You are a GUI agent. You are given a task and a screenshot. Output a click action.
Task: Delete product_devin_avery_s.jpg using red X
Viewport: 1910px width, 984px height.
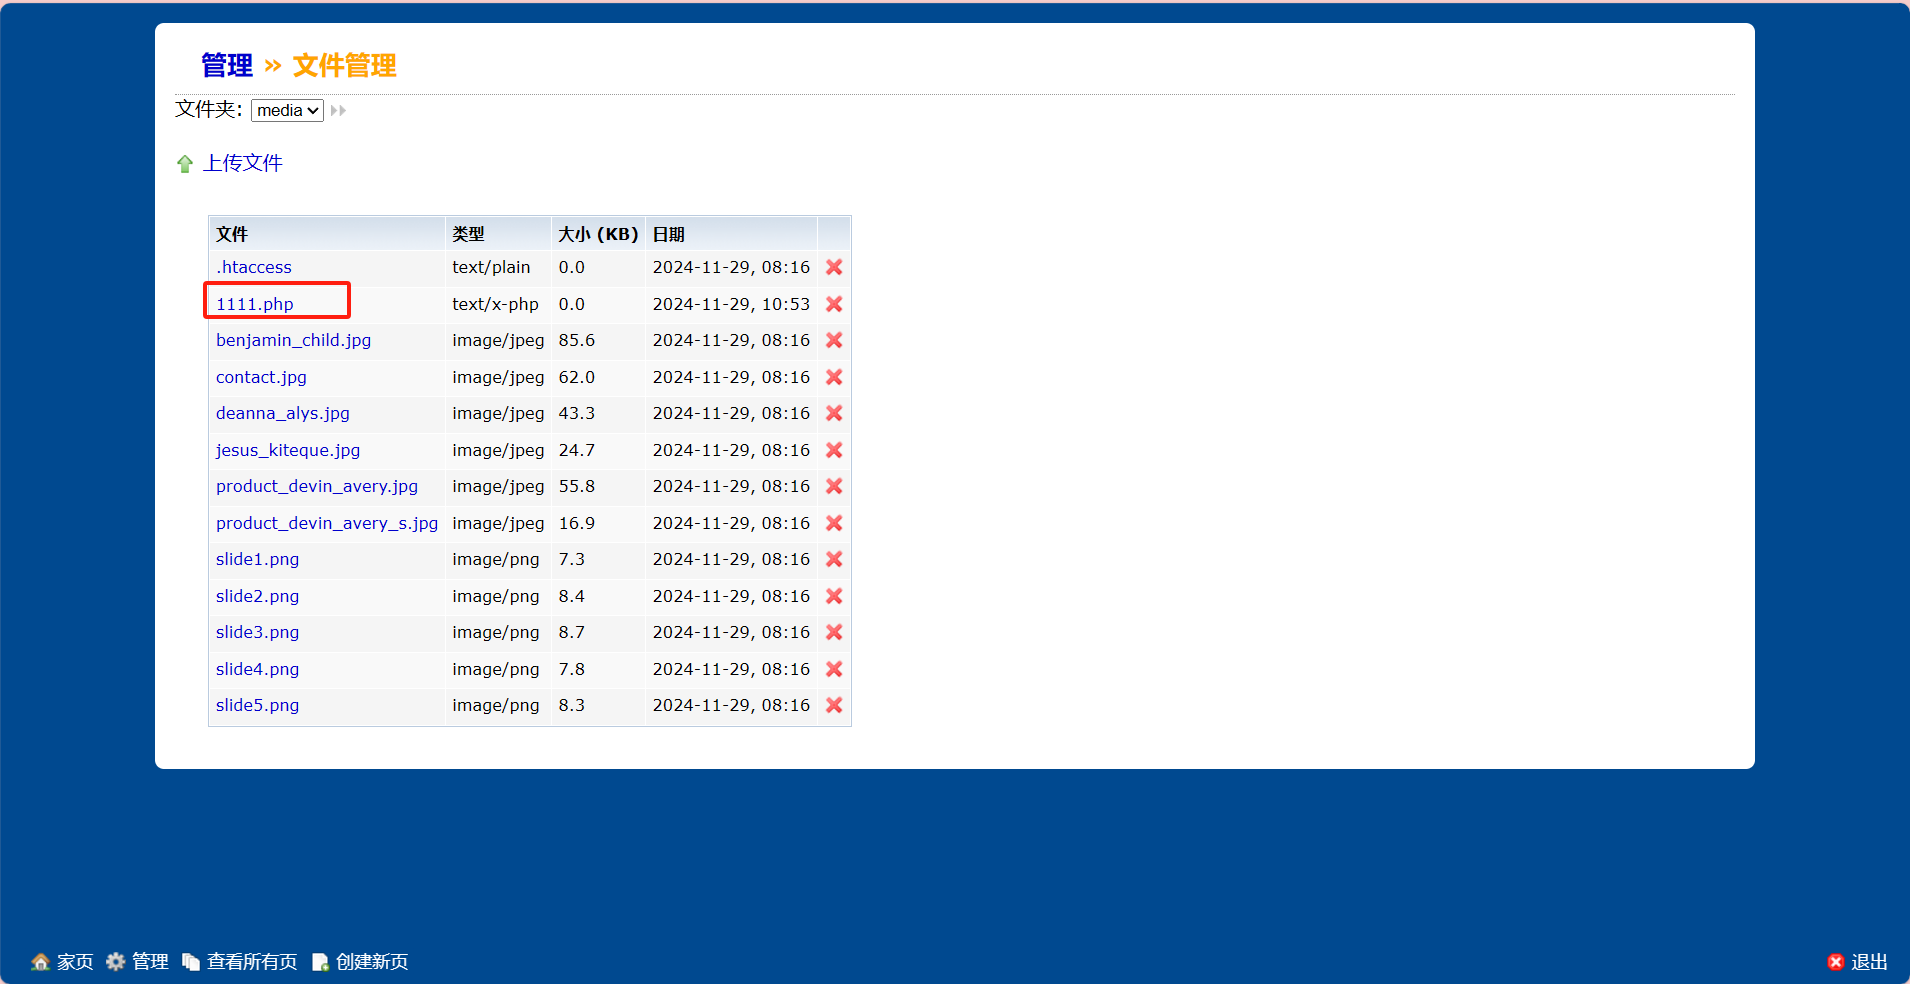[834, 523]
